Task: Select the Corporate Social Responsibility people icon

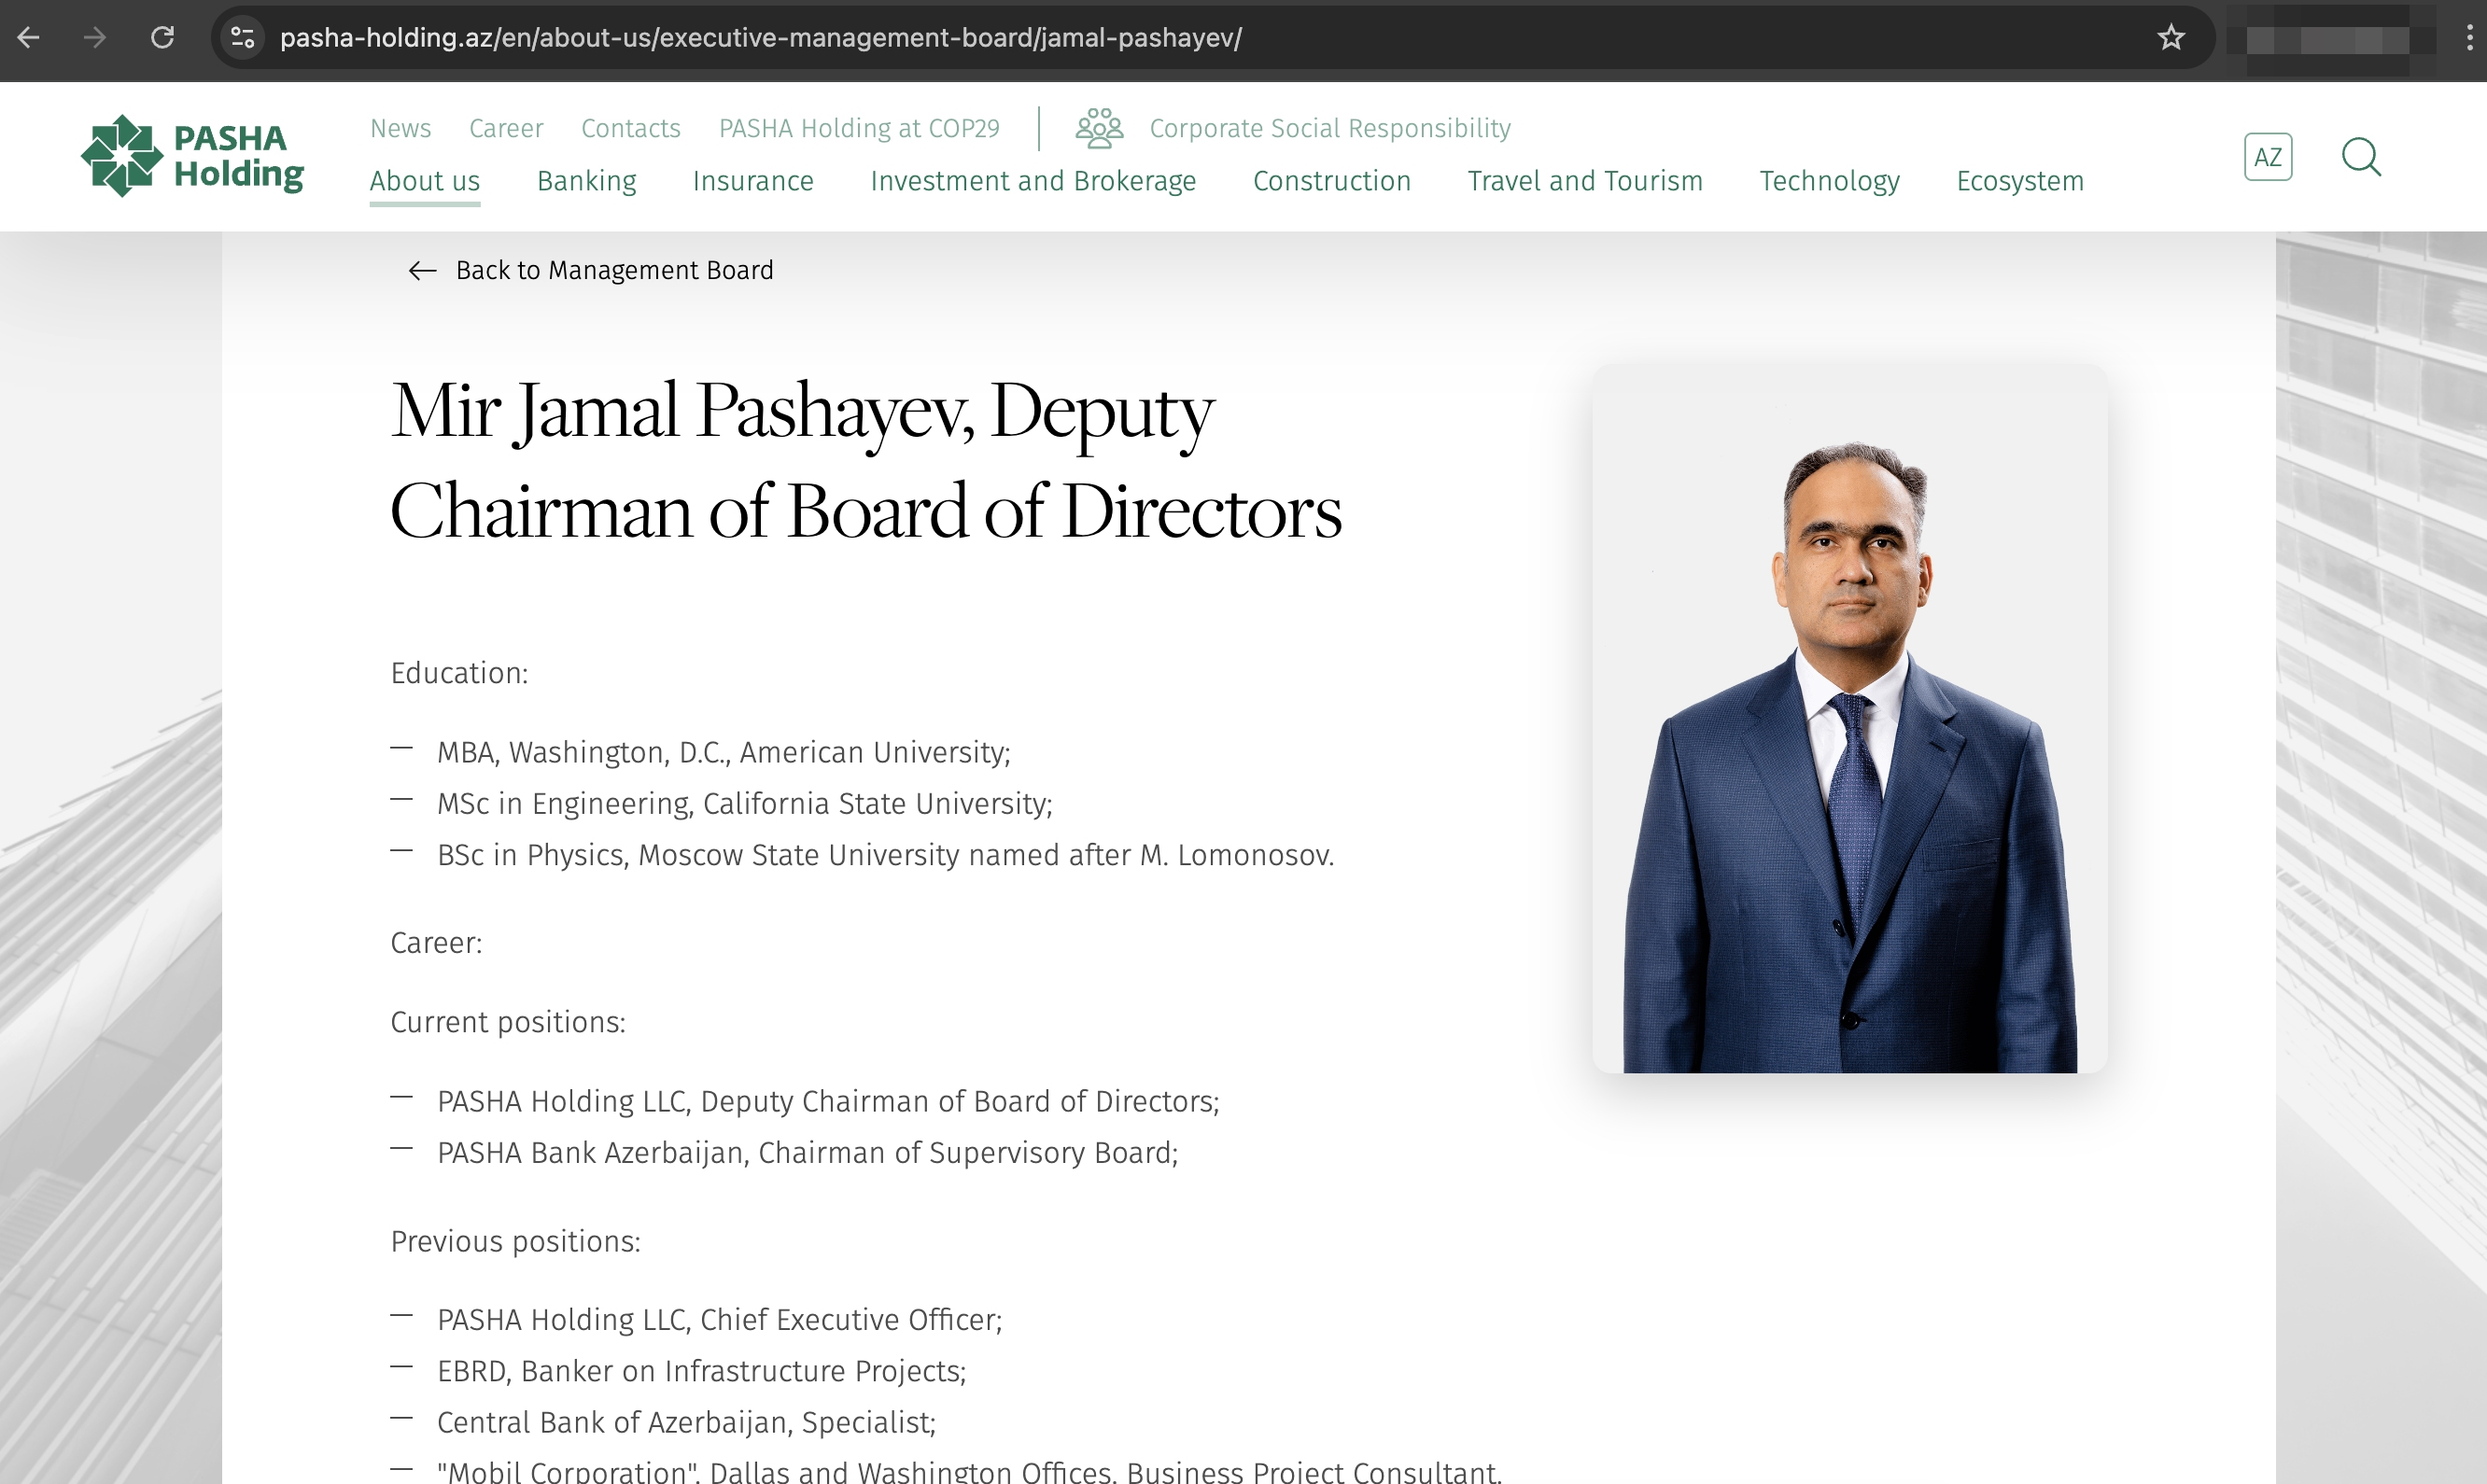Action: (1100, 127)
